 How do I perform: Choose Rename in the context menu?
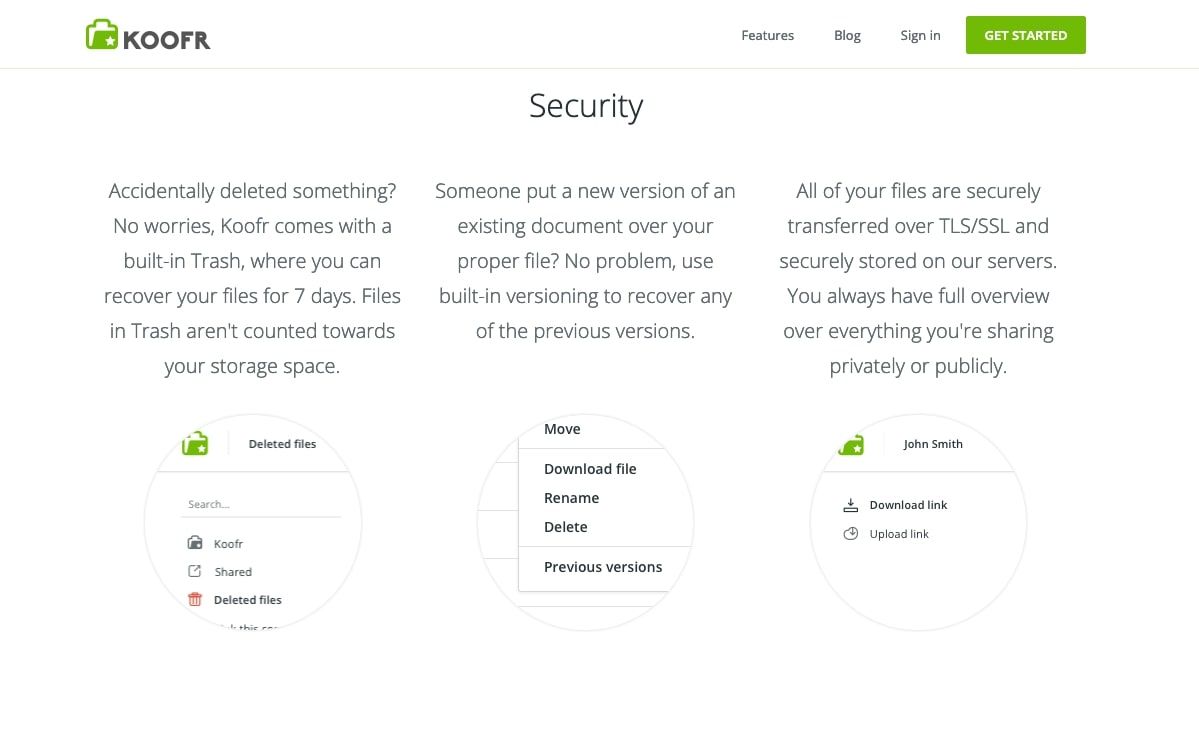(571, 498)
